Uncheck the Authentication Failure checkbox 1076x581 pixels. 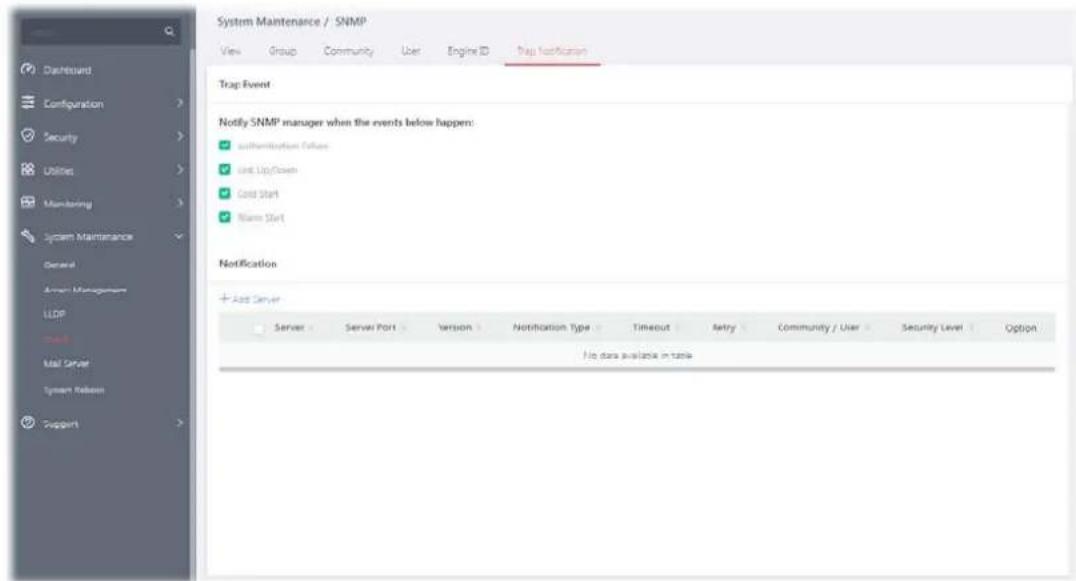[224, 145]
